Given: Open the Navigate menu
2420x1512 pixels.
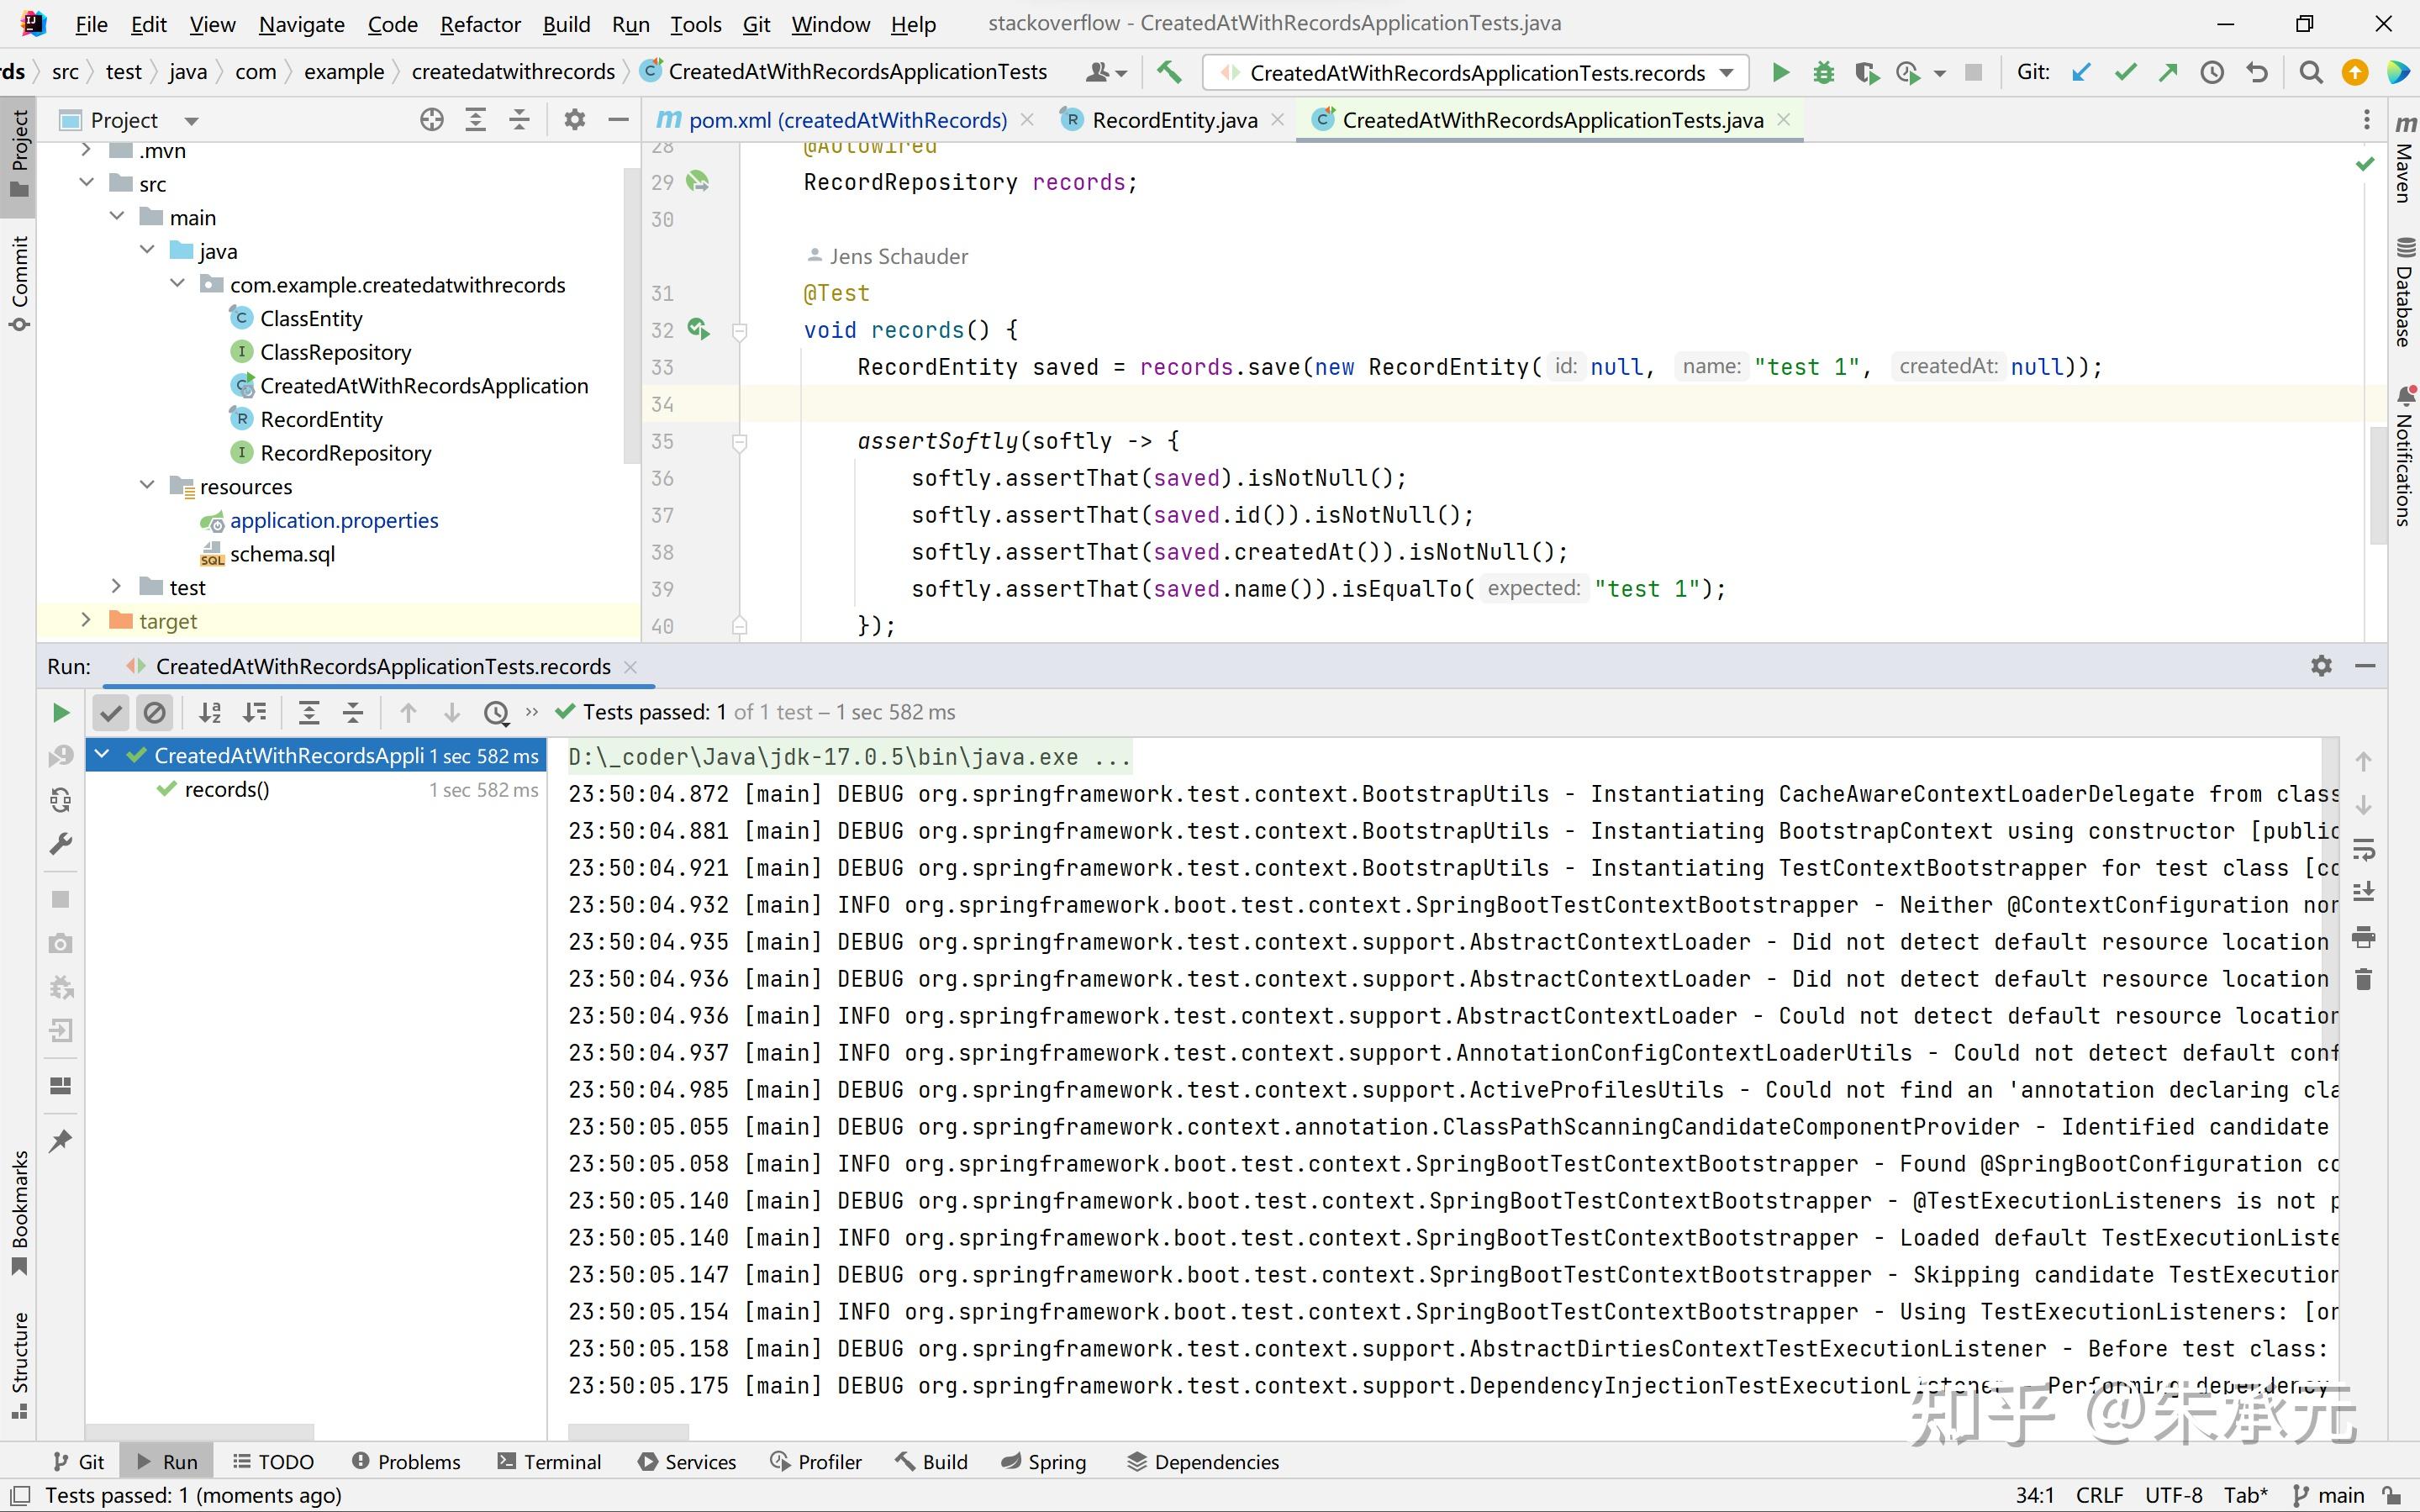Looking at the screenshot, I should pos(301,24).
